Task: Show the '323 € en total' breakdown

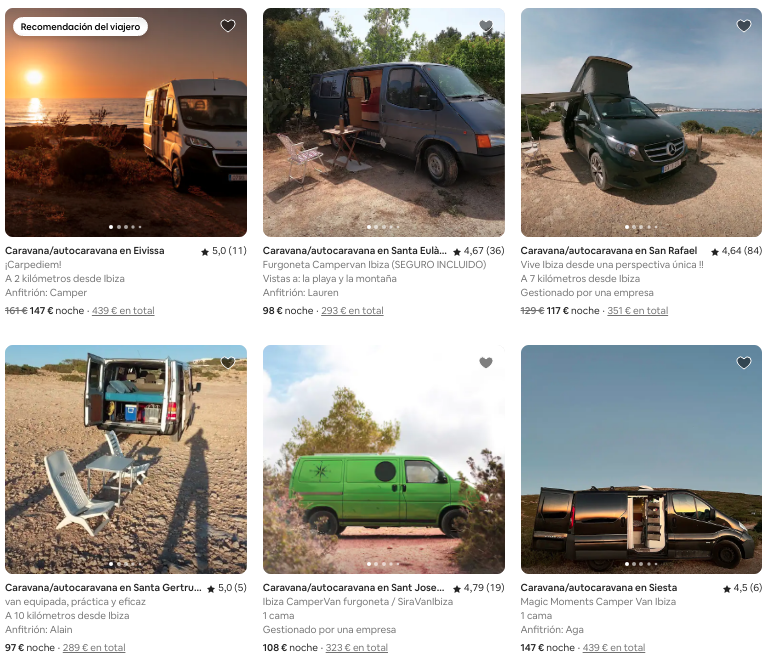Action: 356,648
